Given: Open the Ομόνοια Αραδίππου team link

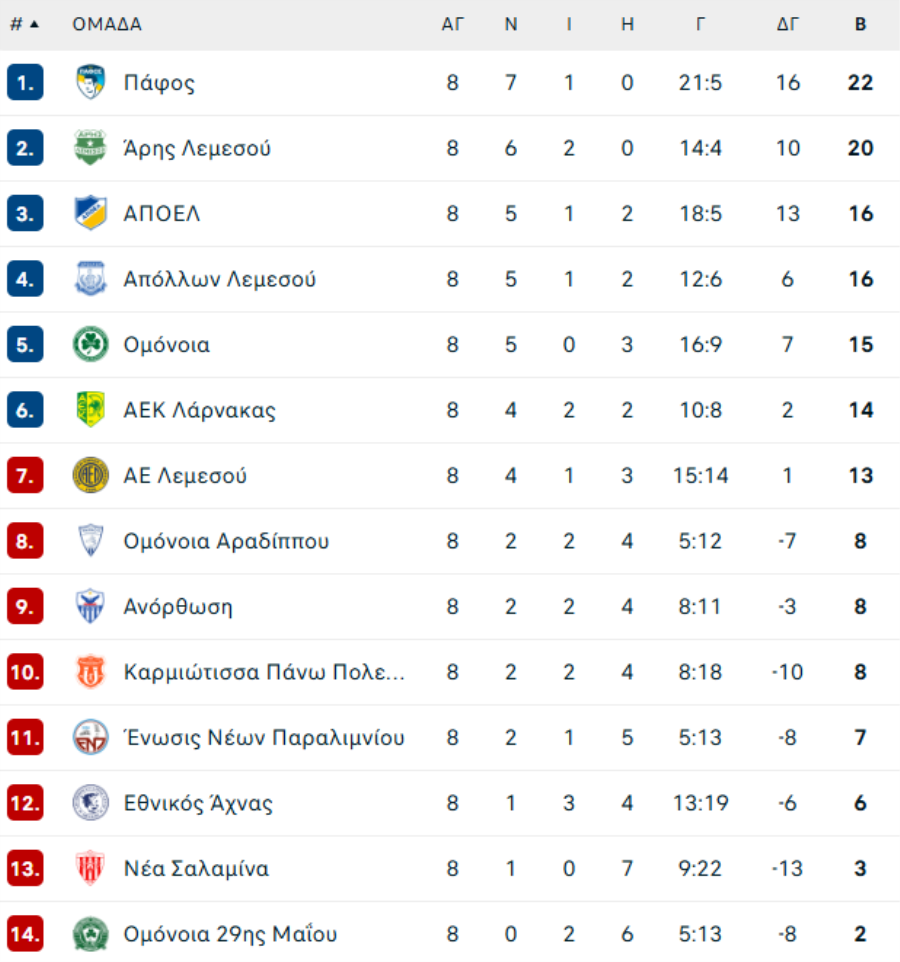Looking at the screenshot, I should (x=226, y=541).
